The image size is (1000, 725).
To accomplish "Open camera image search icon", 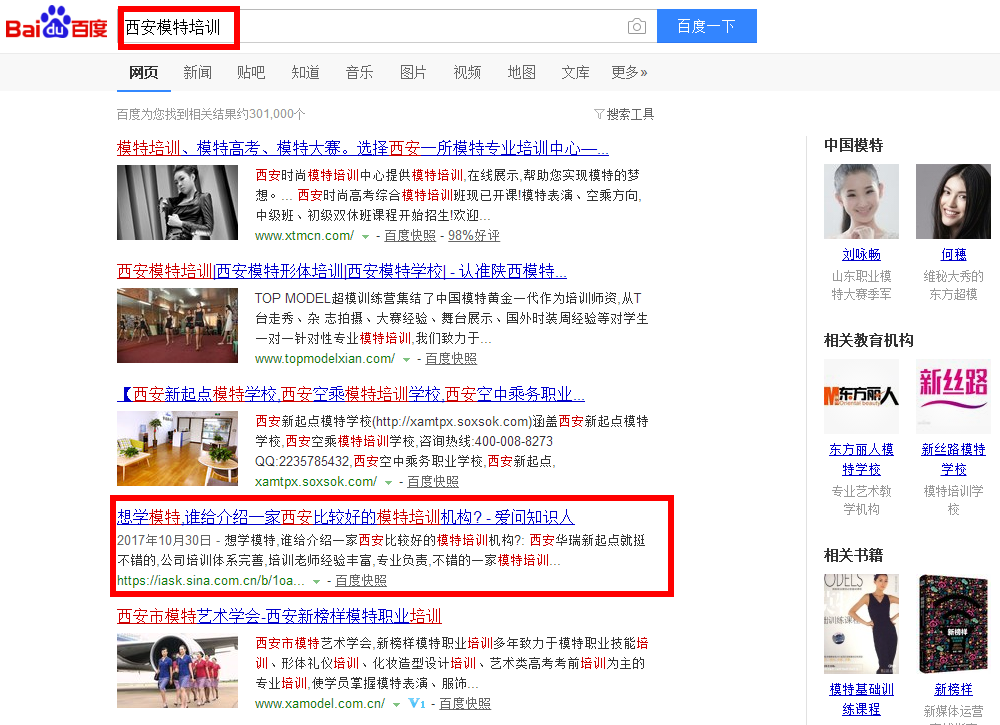I will tap(636, 26).
